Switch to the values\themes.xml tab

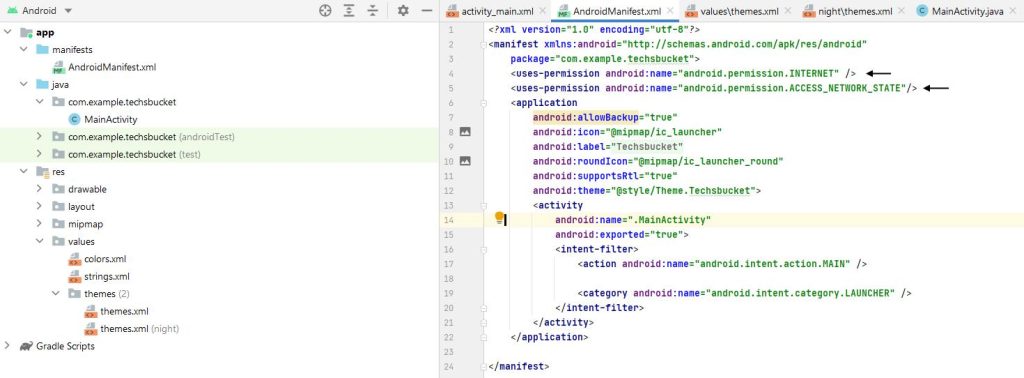(739, 11)
